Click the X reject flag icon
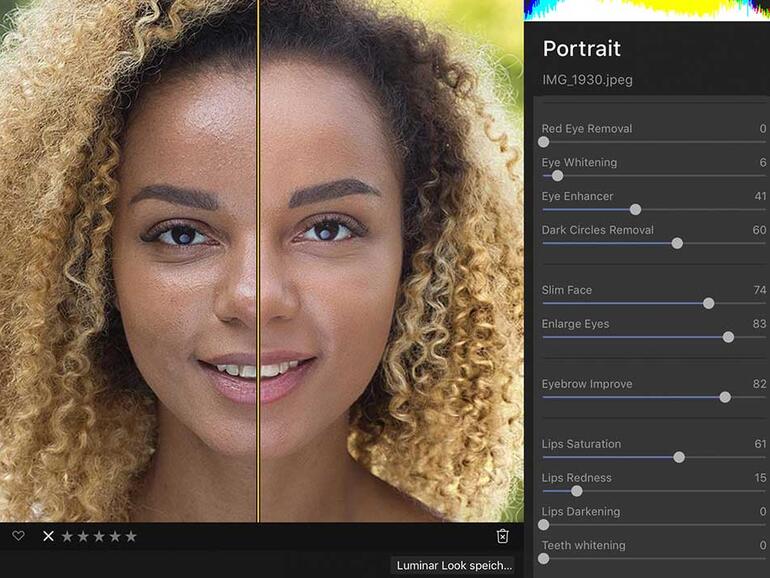This screenshot has width=770, height=578. tap(48, 536)
